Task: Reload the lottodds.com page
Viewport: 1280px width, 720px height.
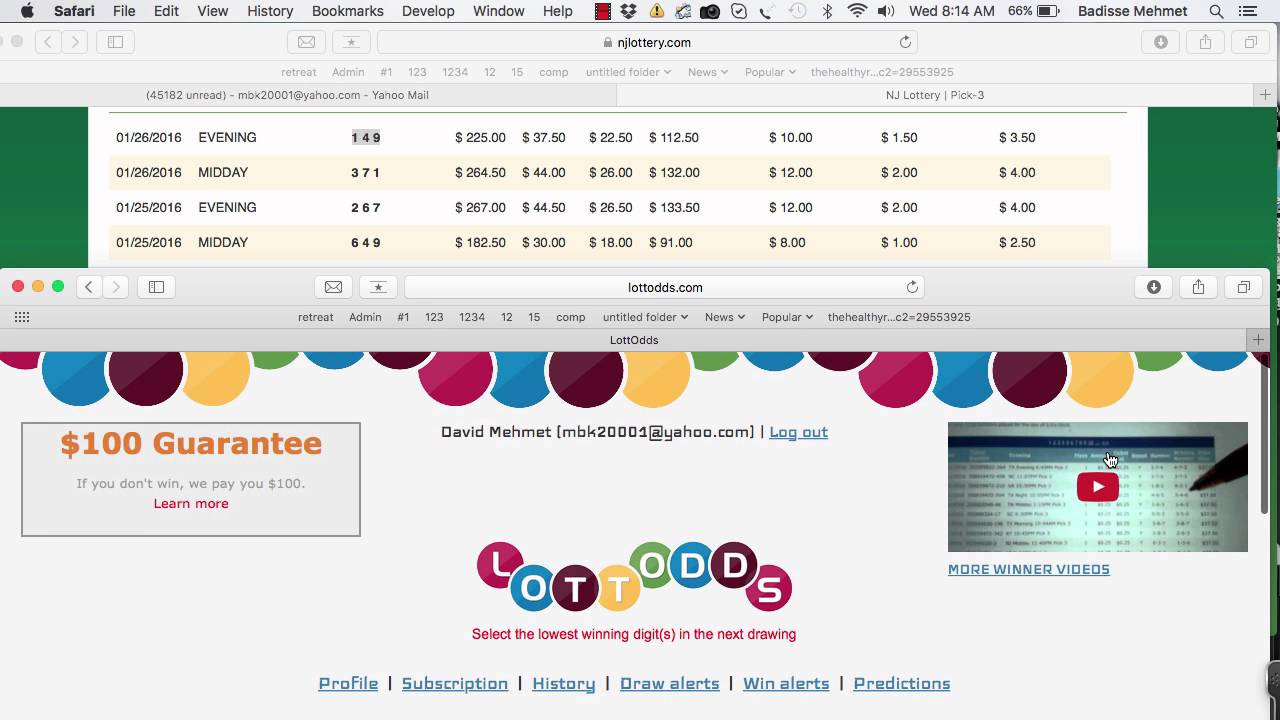Action: [x=912, y=287]
